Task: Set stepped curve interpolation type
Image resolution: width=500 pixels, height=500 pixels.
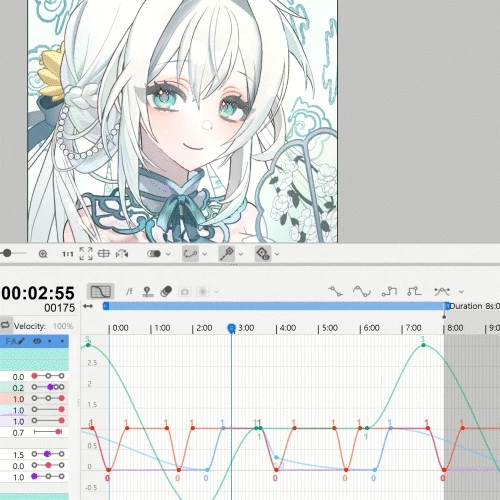Action: pos(389,292)
